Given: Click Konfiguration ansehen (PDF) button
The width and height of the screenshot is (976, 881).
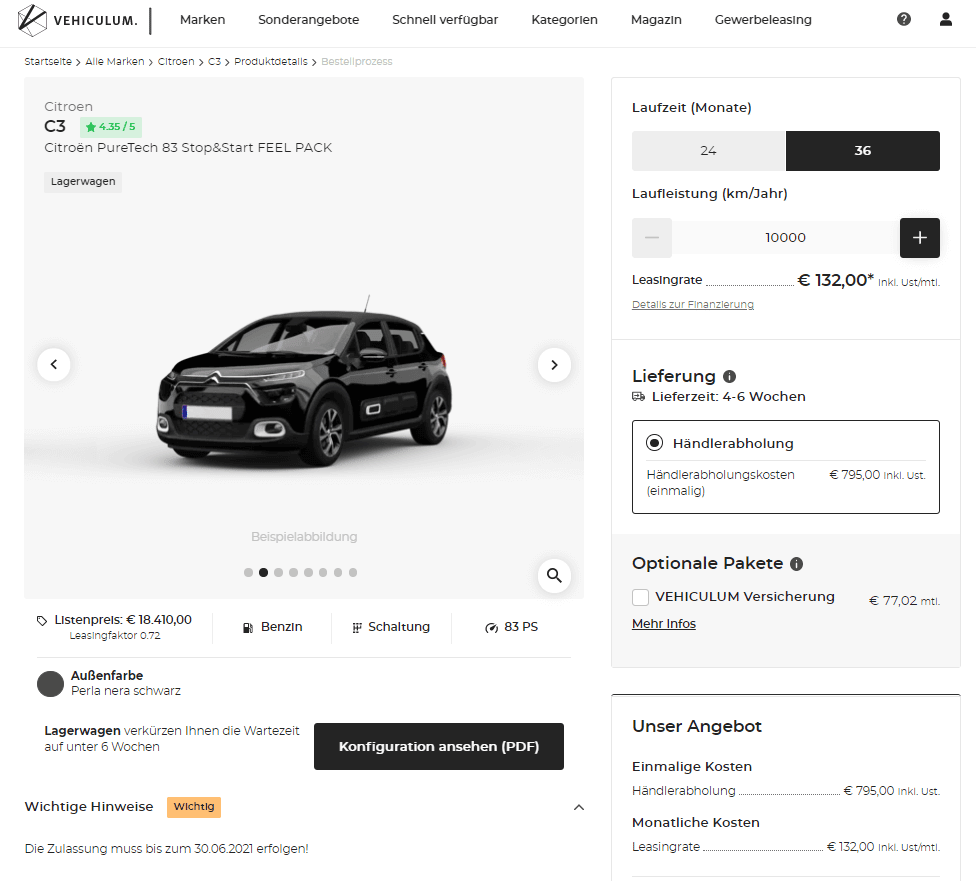Looking at the screenshot, I should 439,747.
